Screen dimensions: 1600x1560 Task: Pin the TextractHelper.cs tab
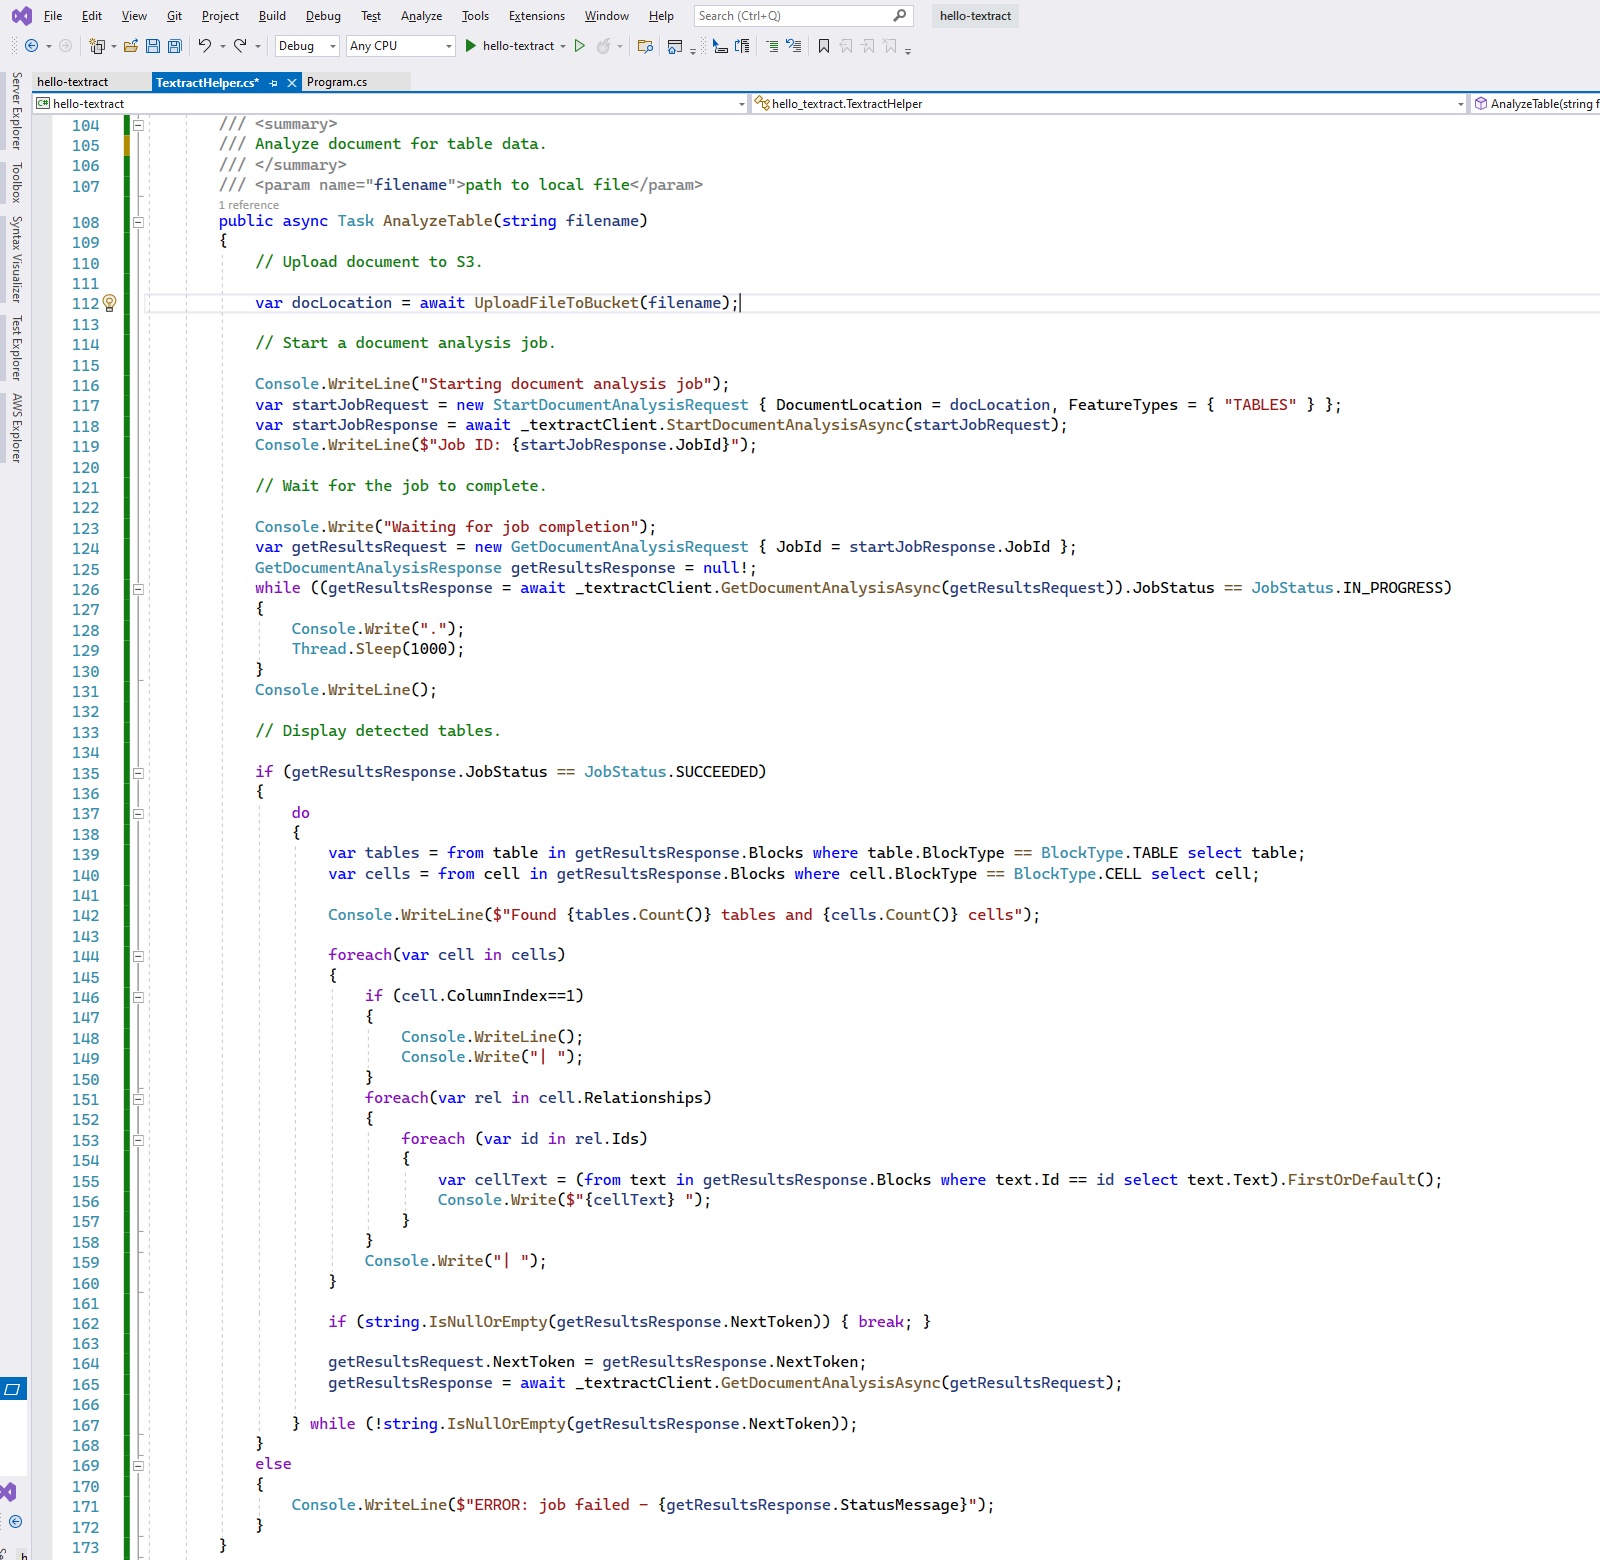point(274,83)
